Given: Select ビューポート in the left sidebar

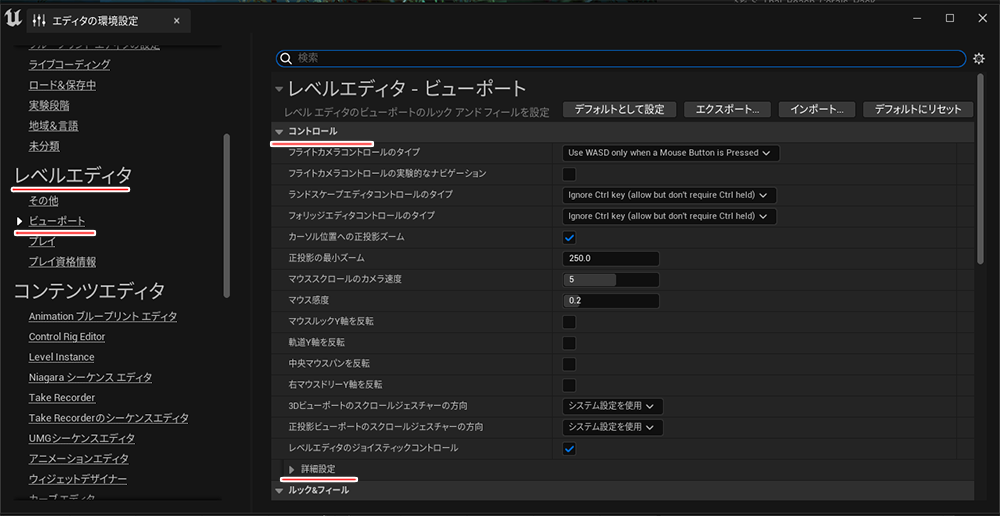Looking at the screenshot, I should click(x=57, y=221).
